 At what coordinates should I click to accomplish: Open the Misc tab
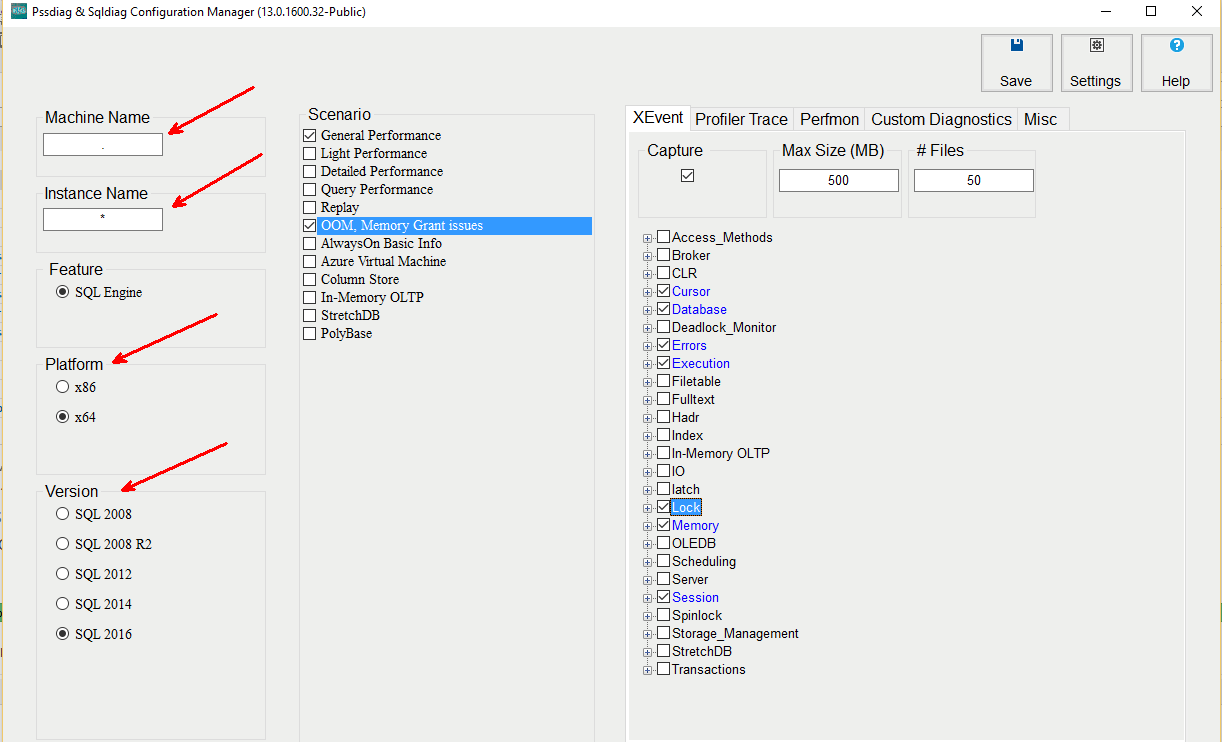(x=1040, y=119)
